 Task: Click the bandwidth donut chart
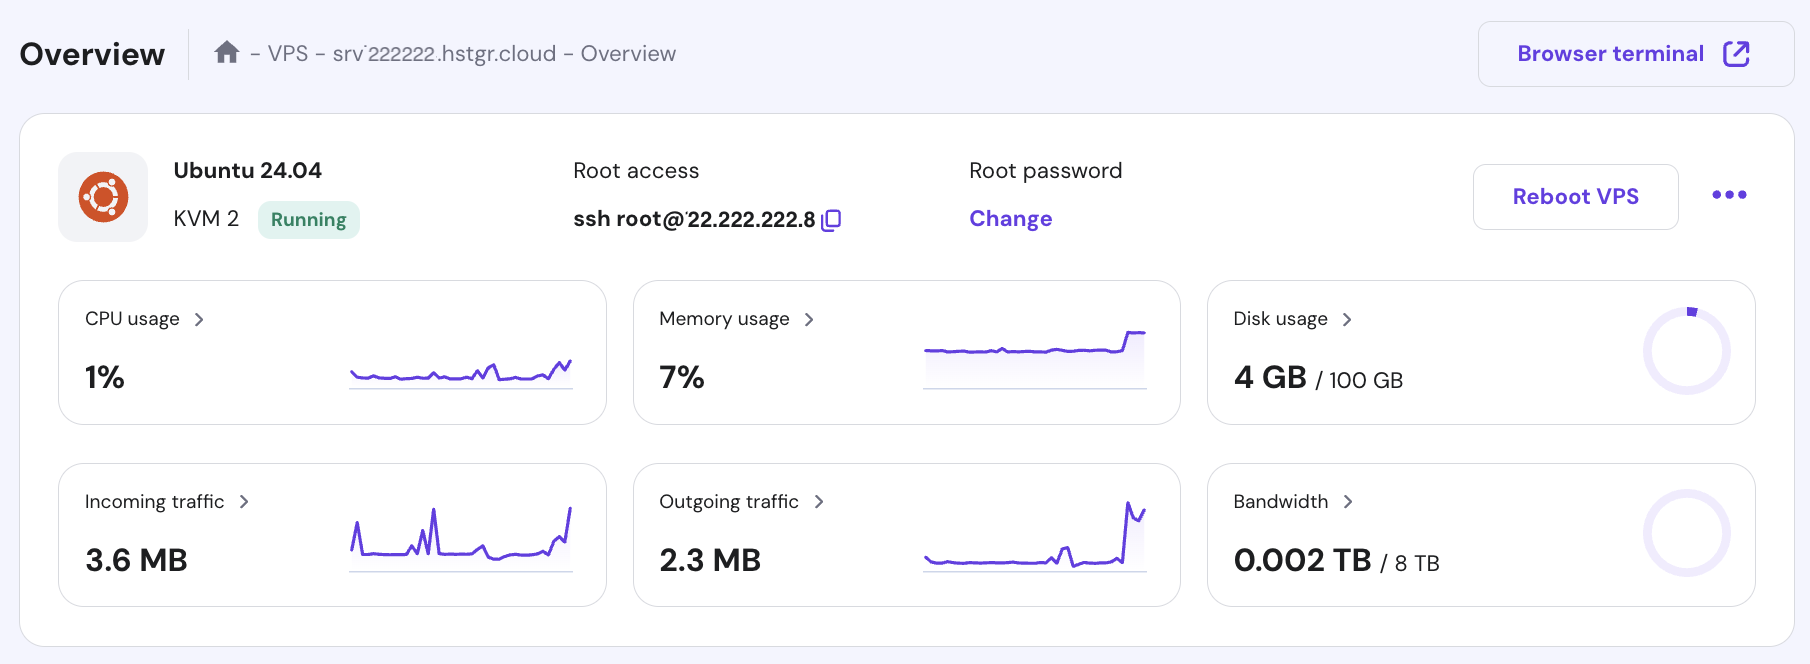click(1686, 533)
